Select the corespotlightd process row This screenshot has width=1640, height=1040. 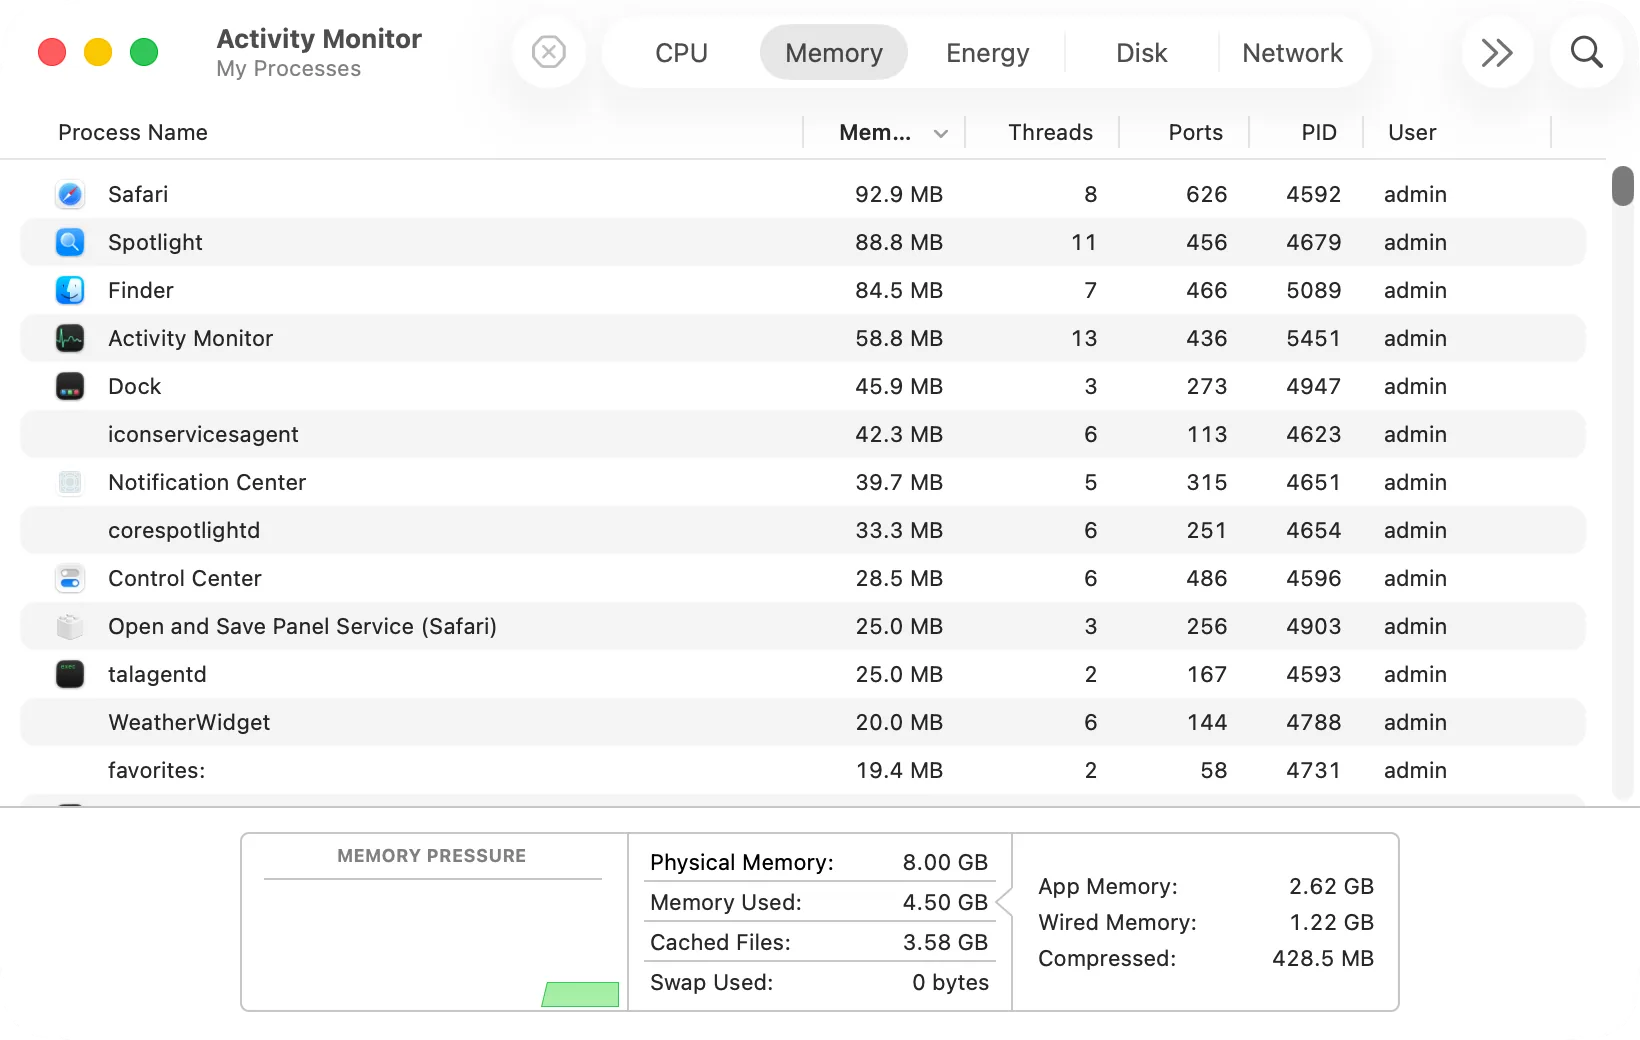803,530
